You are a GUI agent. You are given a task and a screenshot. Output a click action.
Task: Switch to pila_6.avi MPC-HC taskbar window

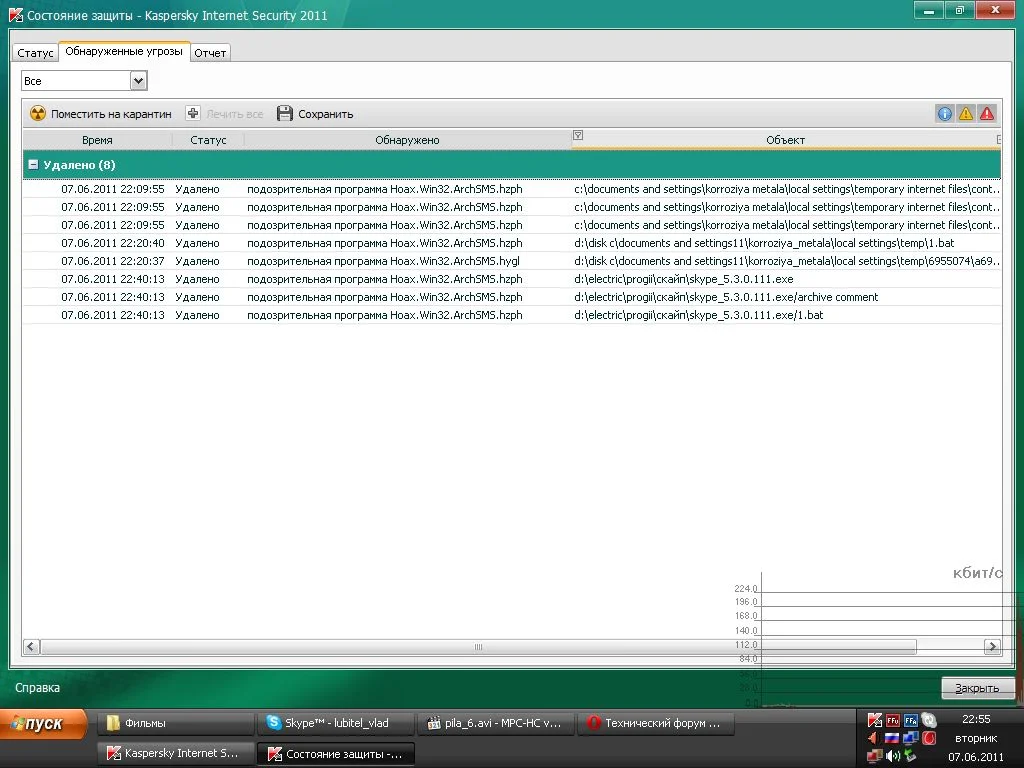pos(496,723)
